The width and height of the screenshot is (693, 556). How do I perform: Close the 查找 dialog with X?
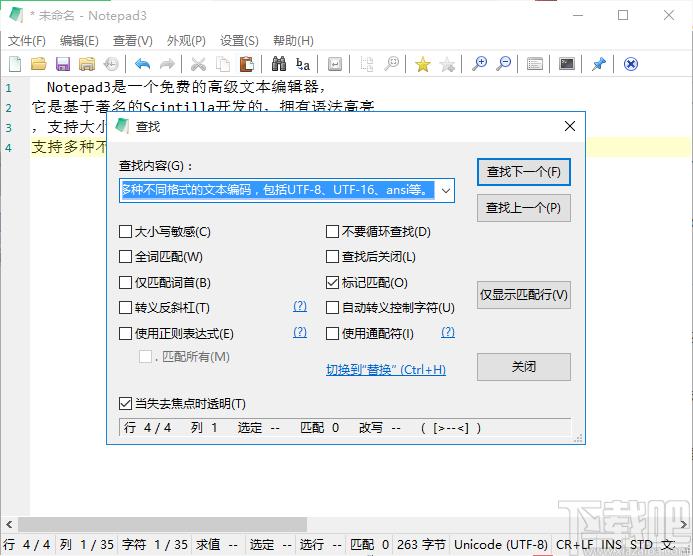570,126
